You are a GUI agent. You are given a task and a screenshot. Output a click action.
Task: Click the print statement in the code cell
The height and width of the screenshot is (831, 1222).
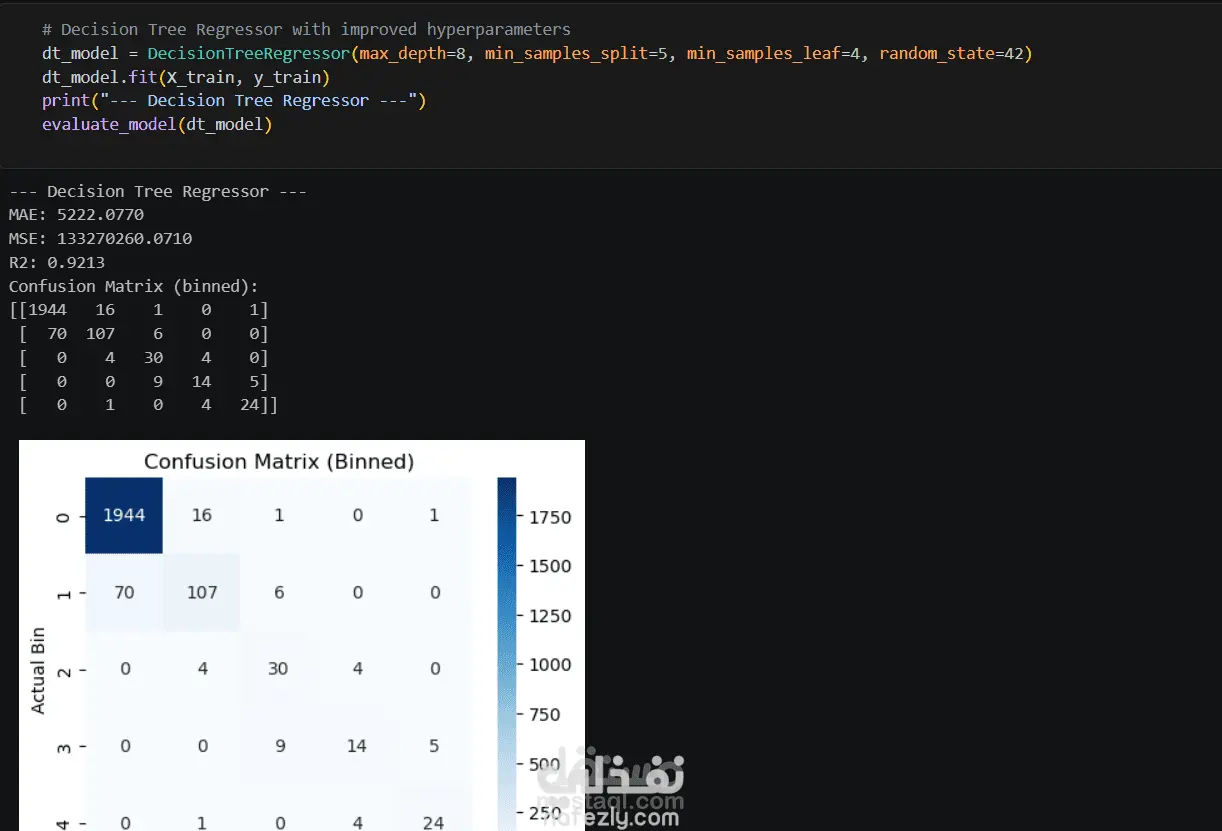point(234,101)
